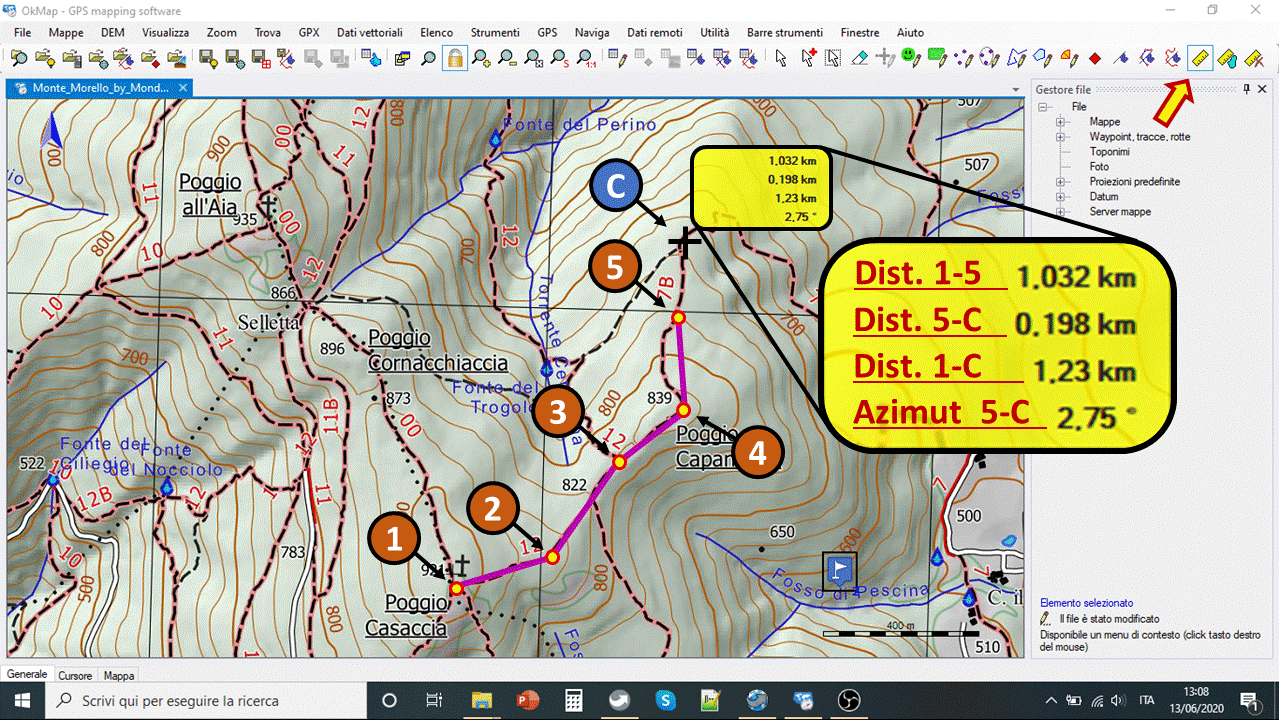The width and height of the screenshot is (1280, 720).
Task: Open the Dati vettoriali menu
Action: coord(371,33)
